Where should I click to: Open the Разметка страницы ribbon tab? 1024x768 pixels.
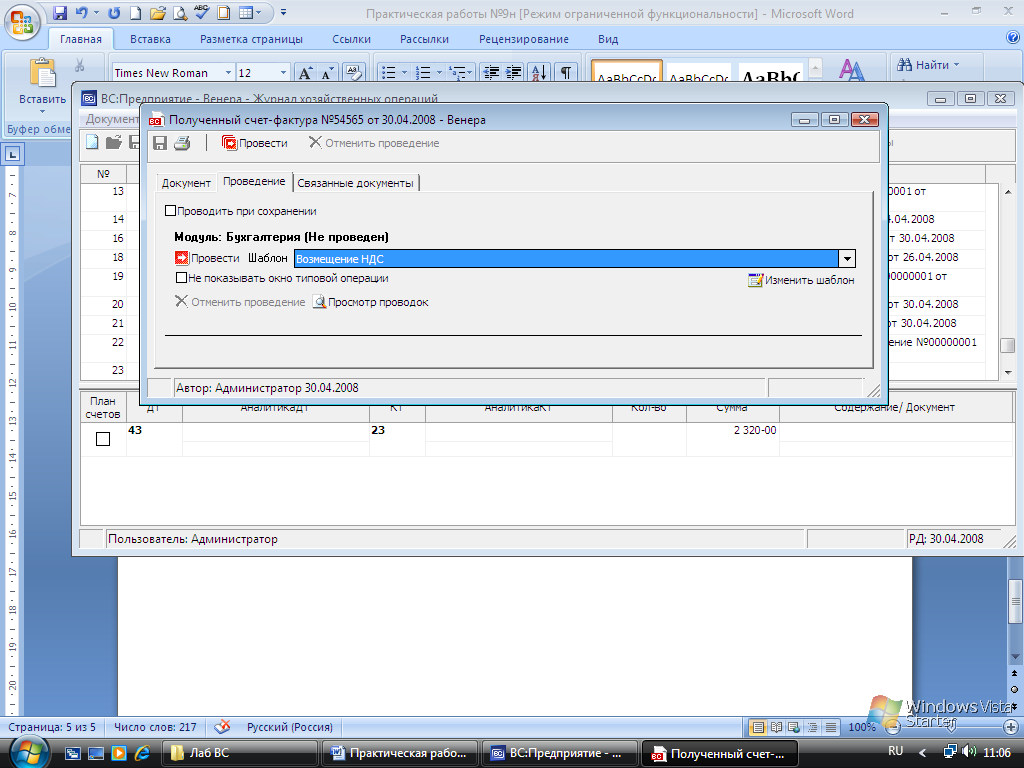(251, 39)
